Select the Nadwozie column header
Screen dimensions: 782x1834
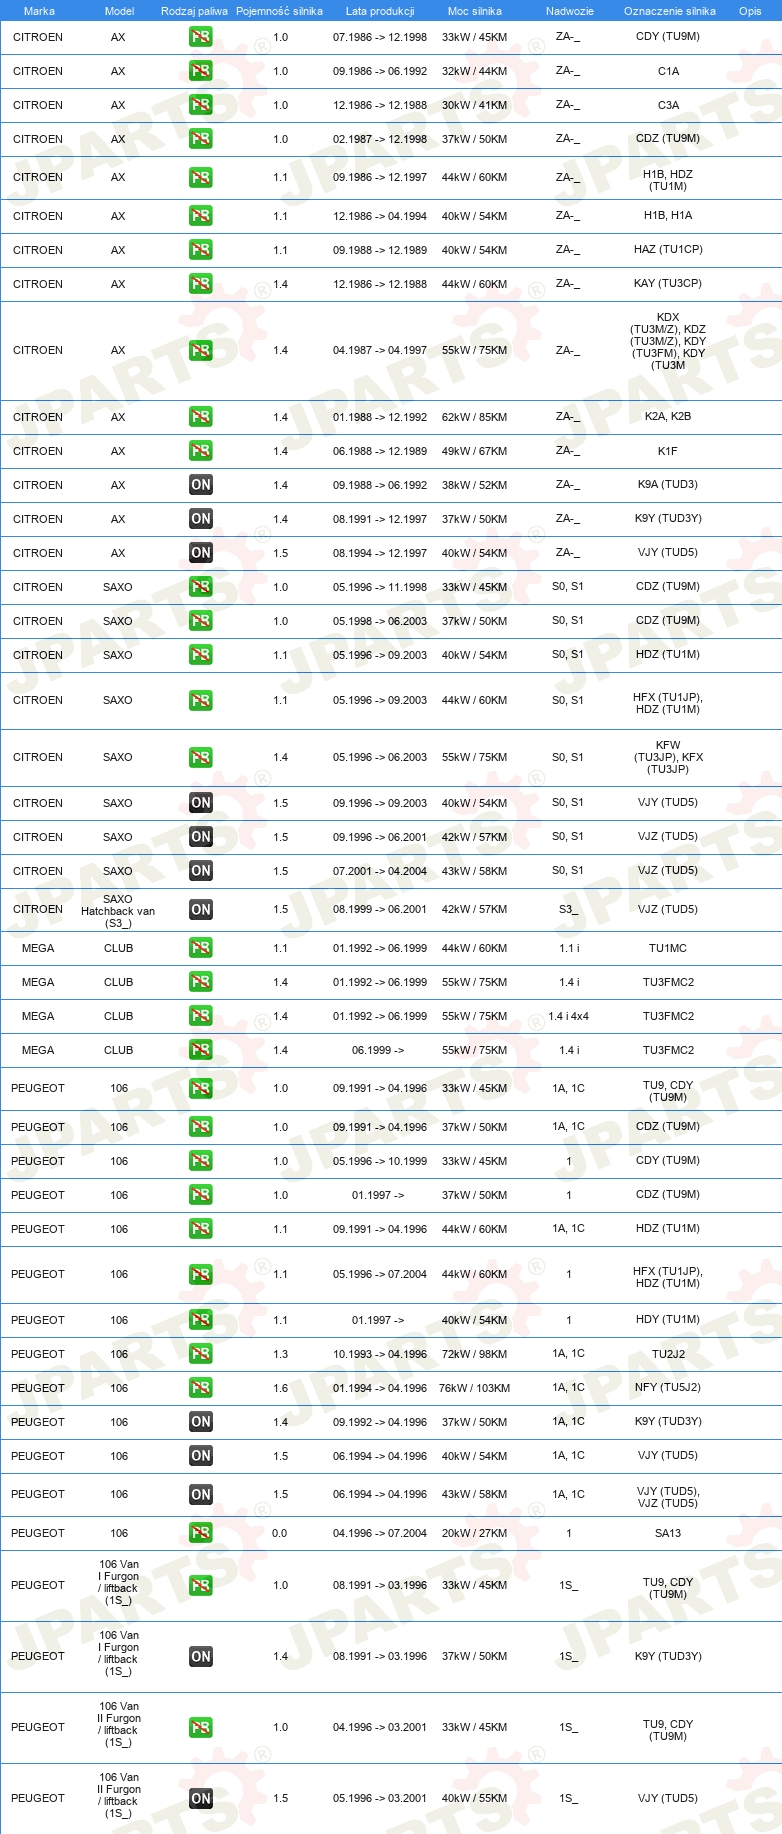pyautogui.click(x=570, y=11)
